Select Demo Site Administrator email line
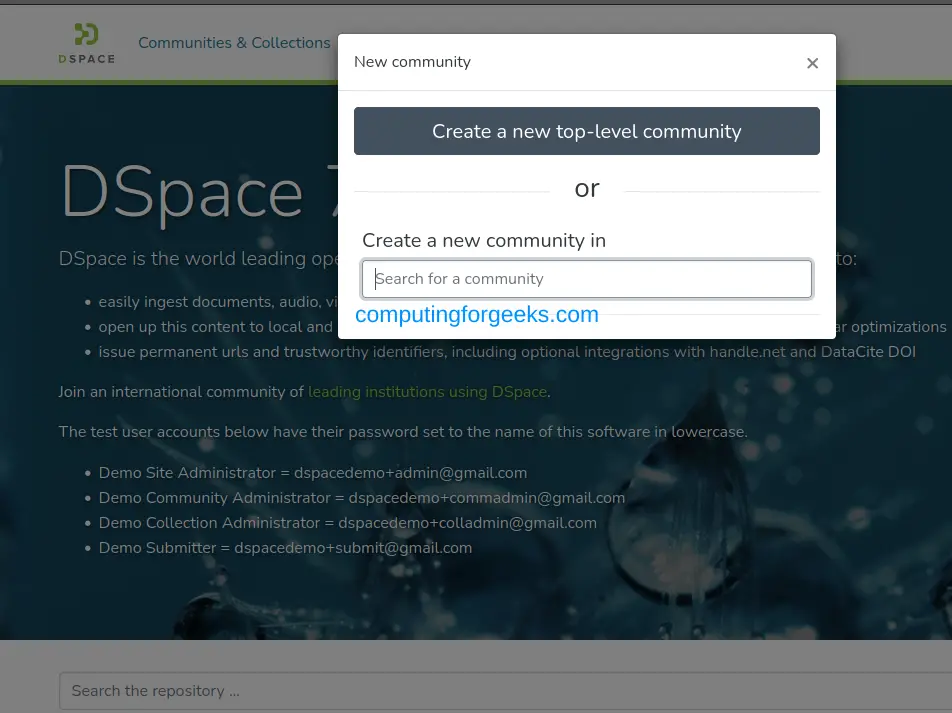The height and width of the screenshot is (713, 952). [x=313, y=472]
